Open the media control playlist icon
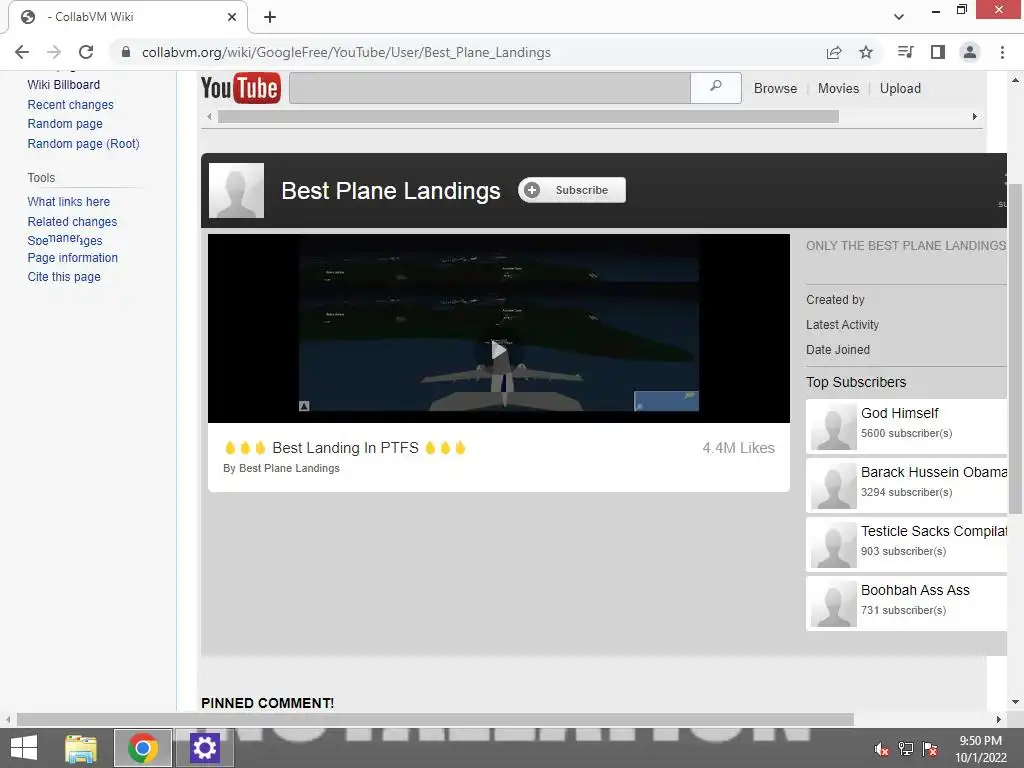This screenshot has height=768, width=1024. pos(905,52)
